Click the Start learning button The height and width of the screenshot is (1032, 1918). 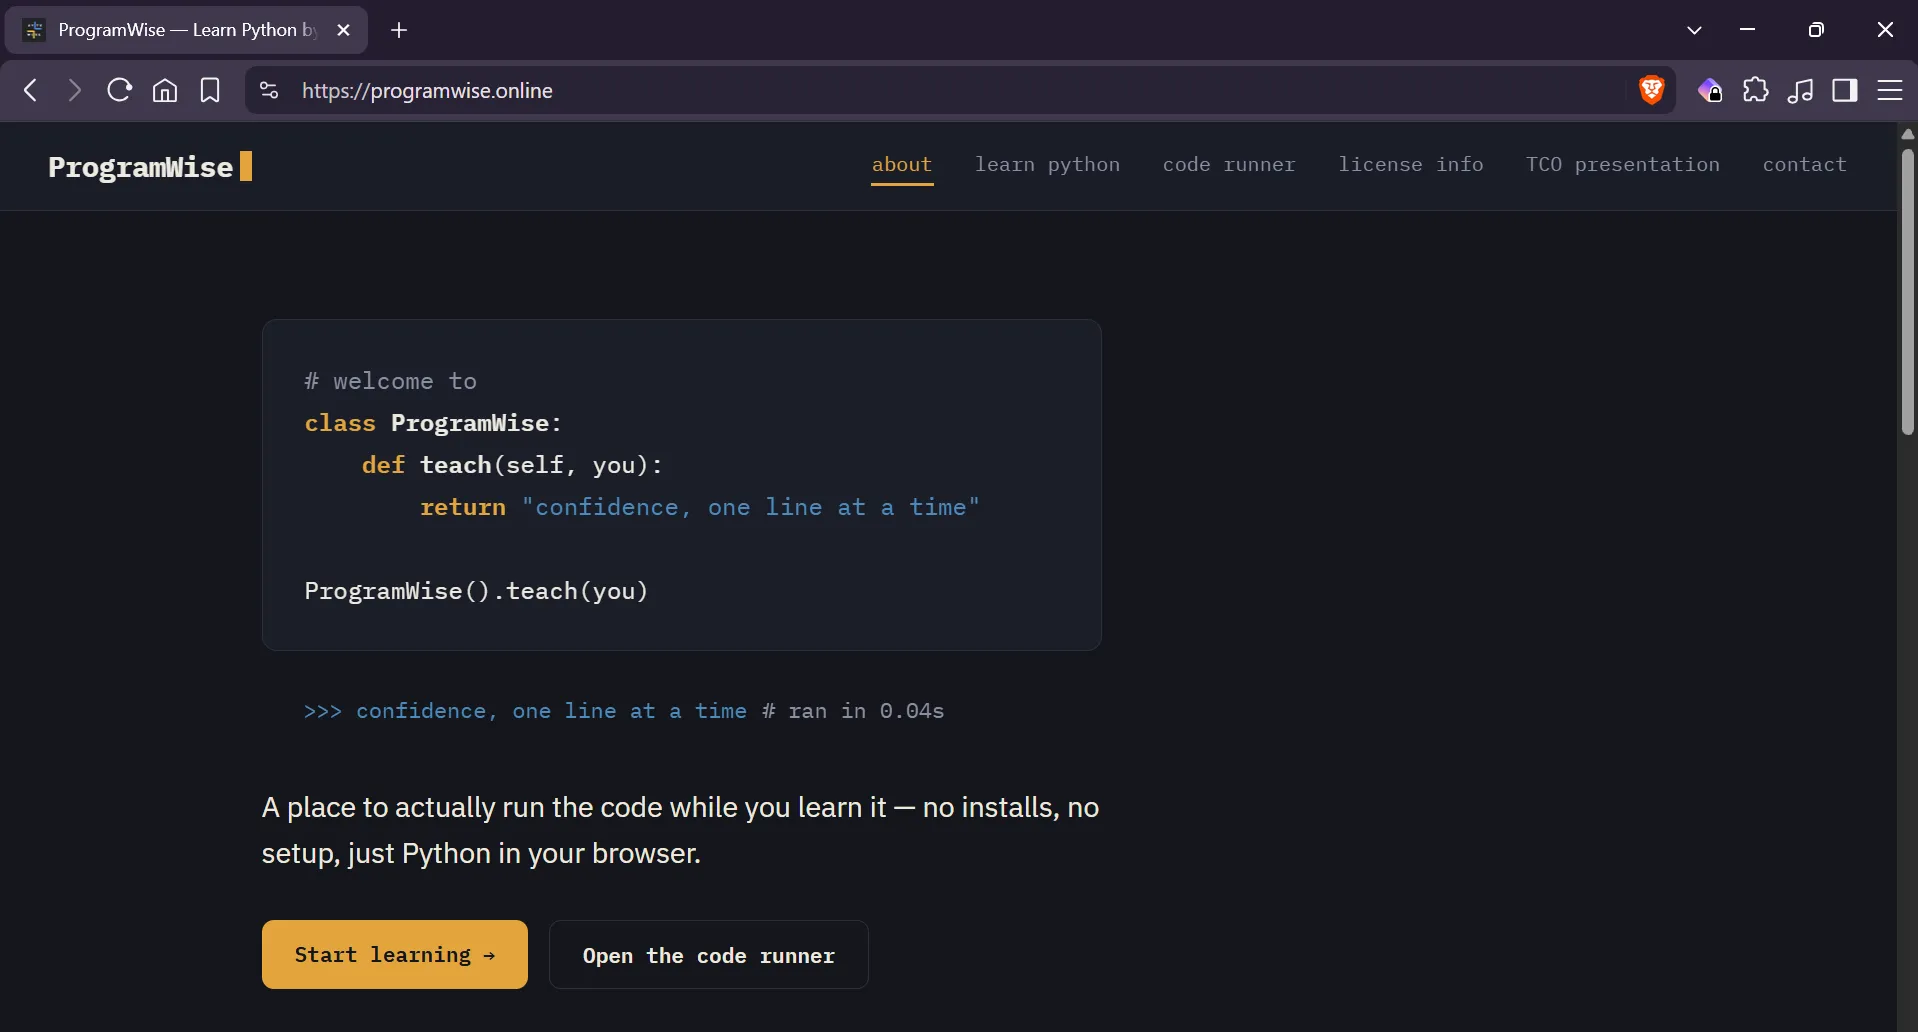coord(395,954)
